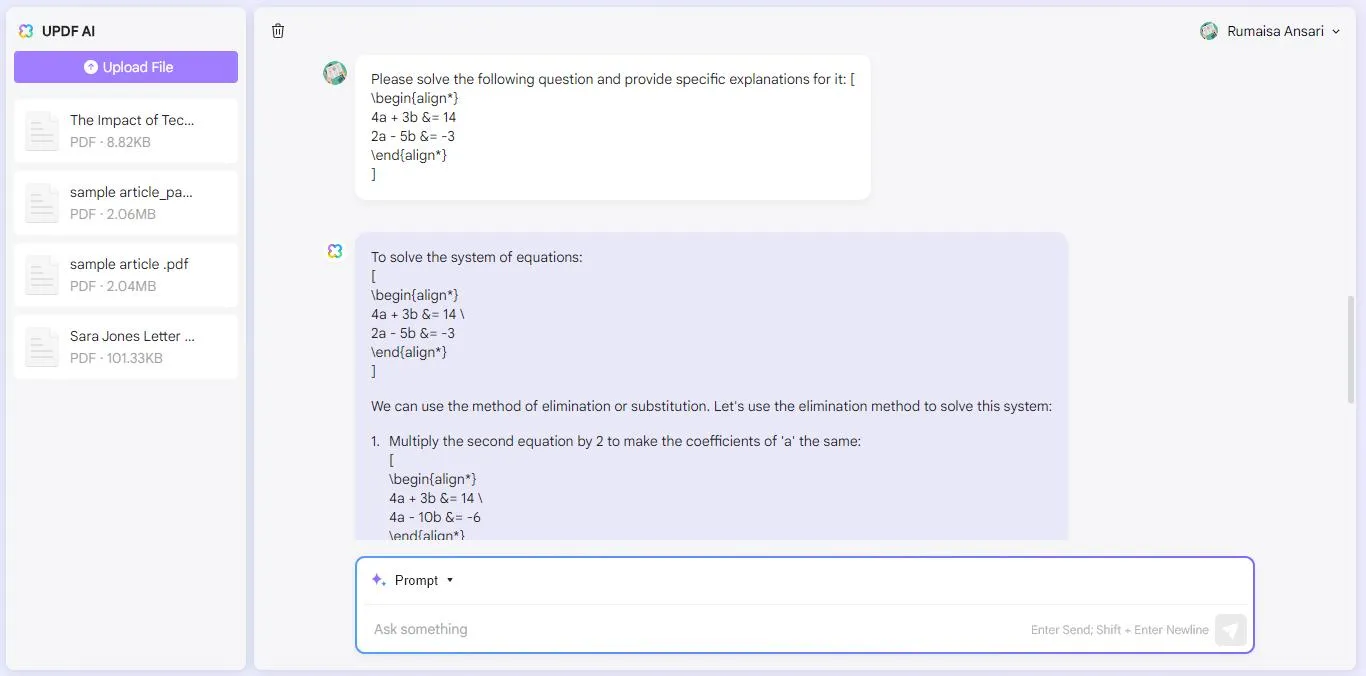Open sample article_pa... PDF file
This screenshot has width=1366, height=676.
(x=126, y=203)
